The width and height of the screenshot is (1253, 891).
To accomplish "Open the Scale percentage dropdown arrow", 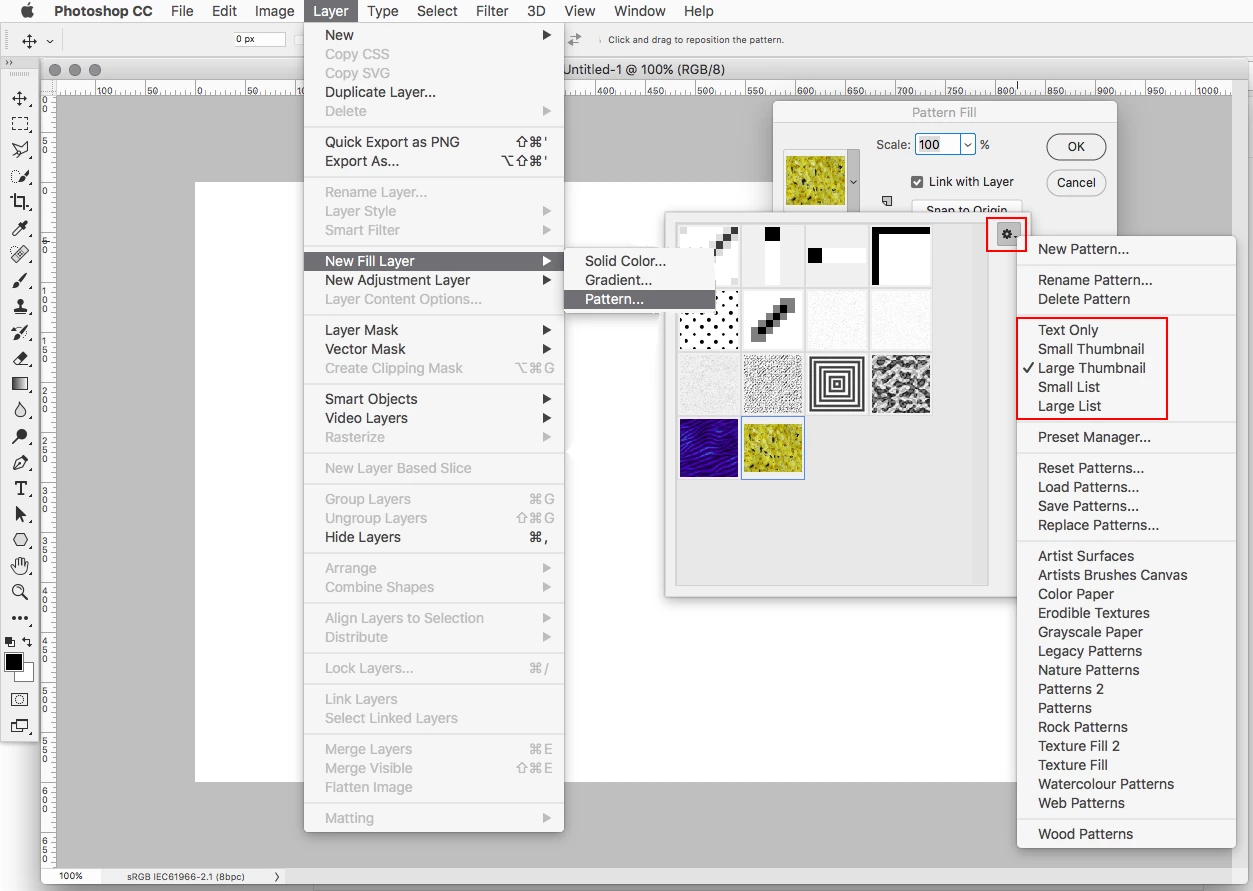I will tap(968, 145).
